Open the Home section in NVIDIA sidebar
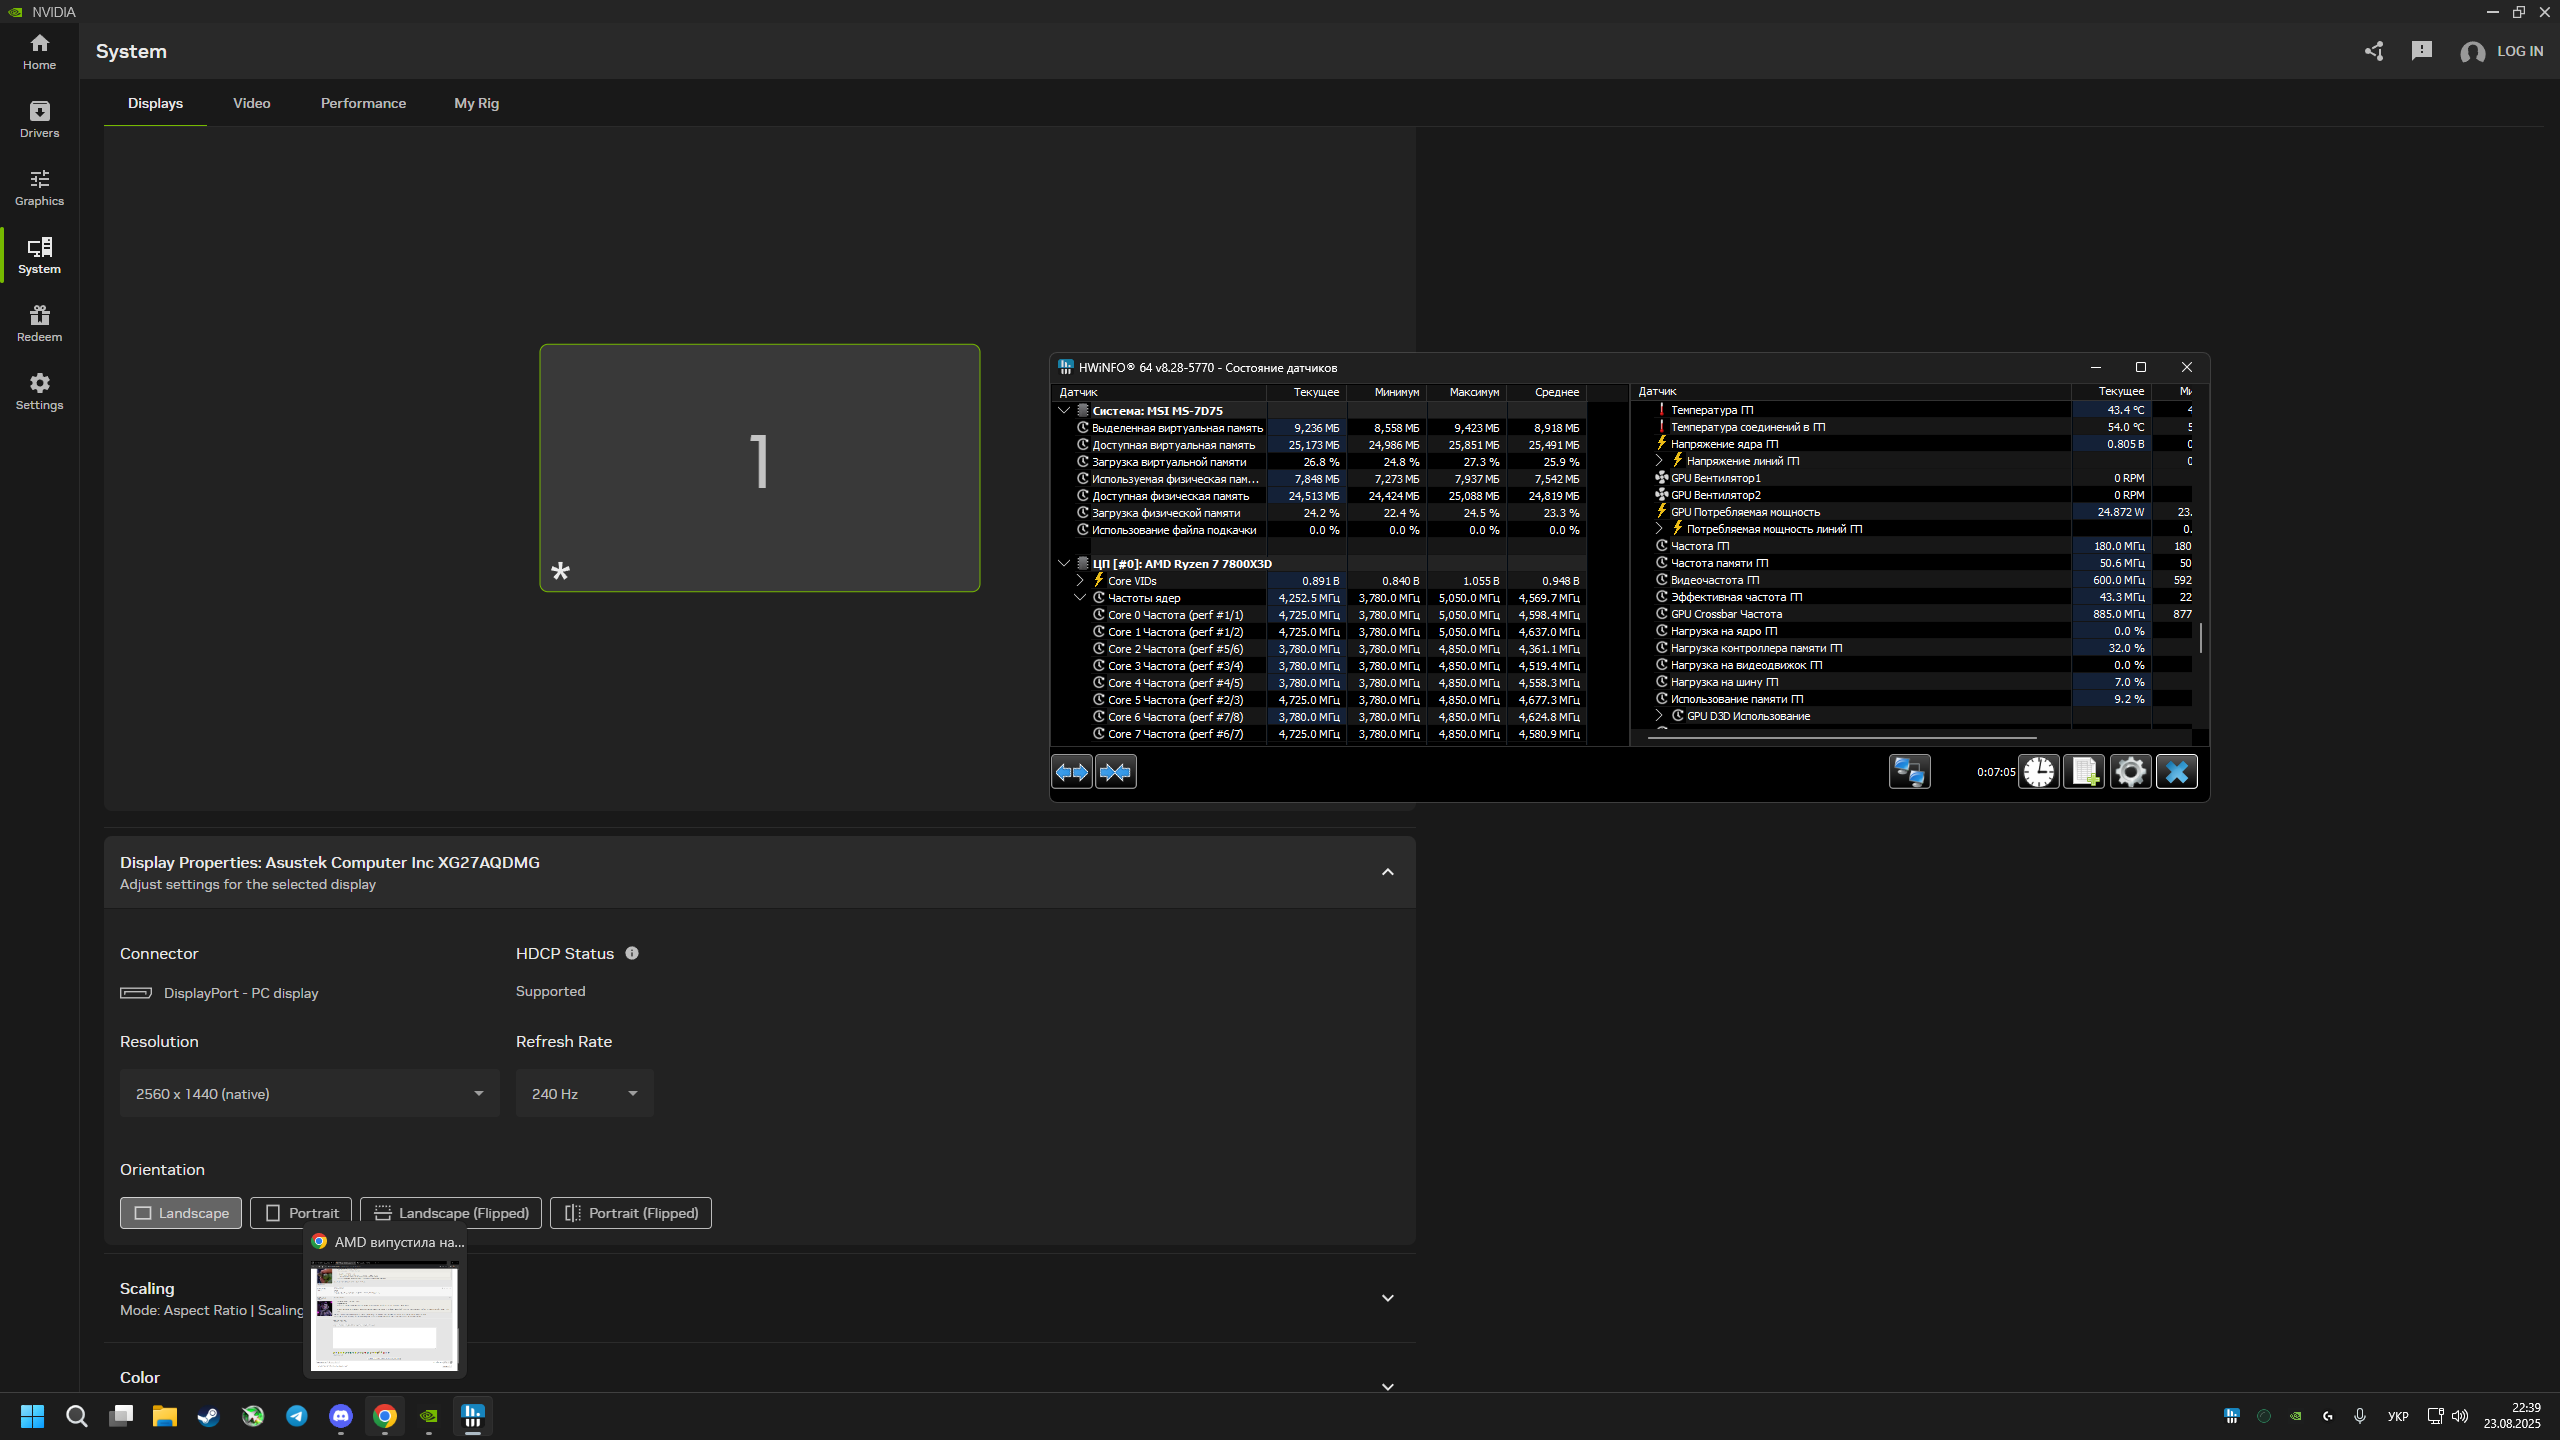2560x1440 pixels. click(x=39, y=52)
